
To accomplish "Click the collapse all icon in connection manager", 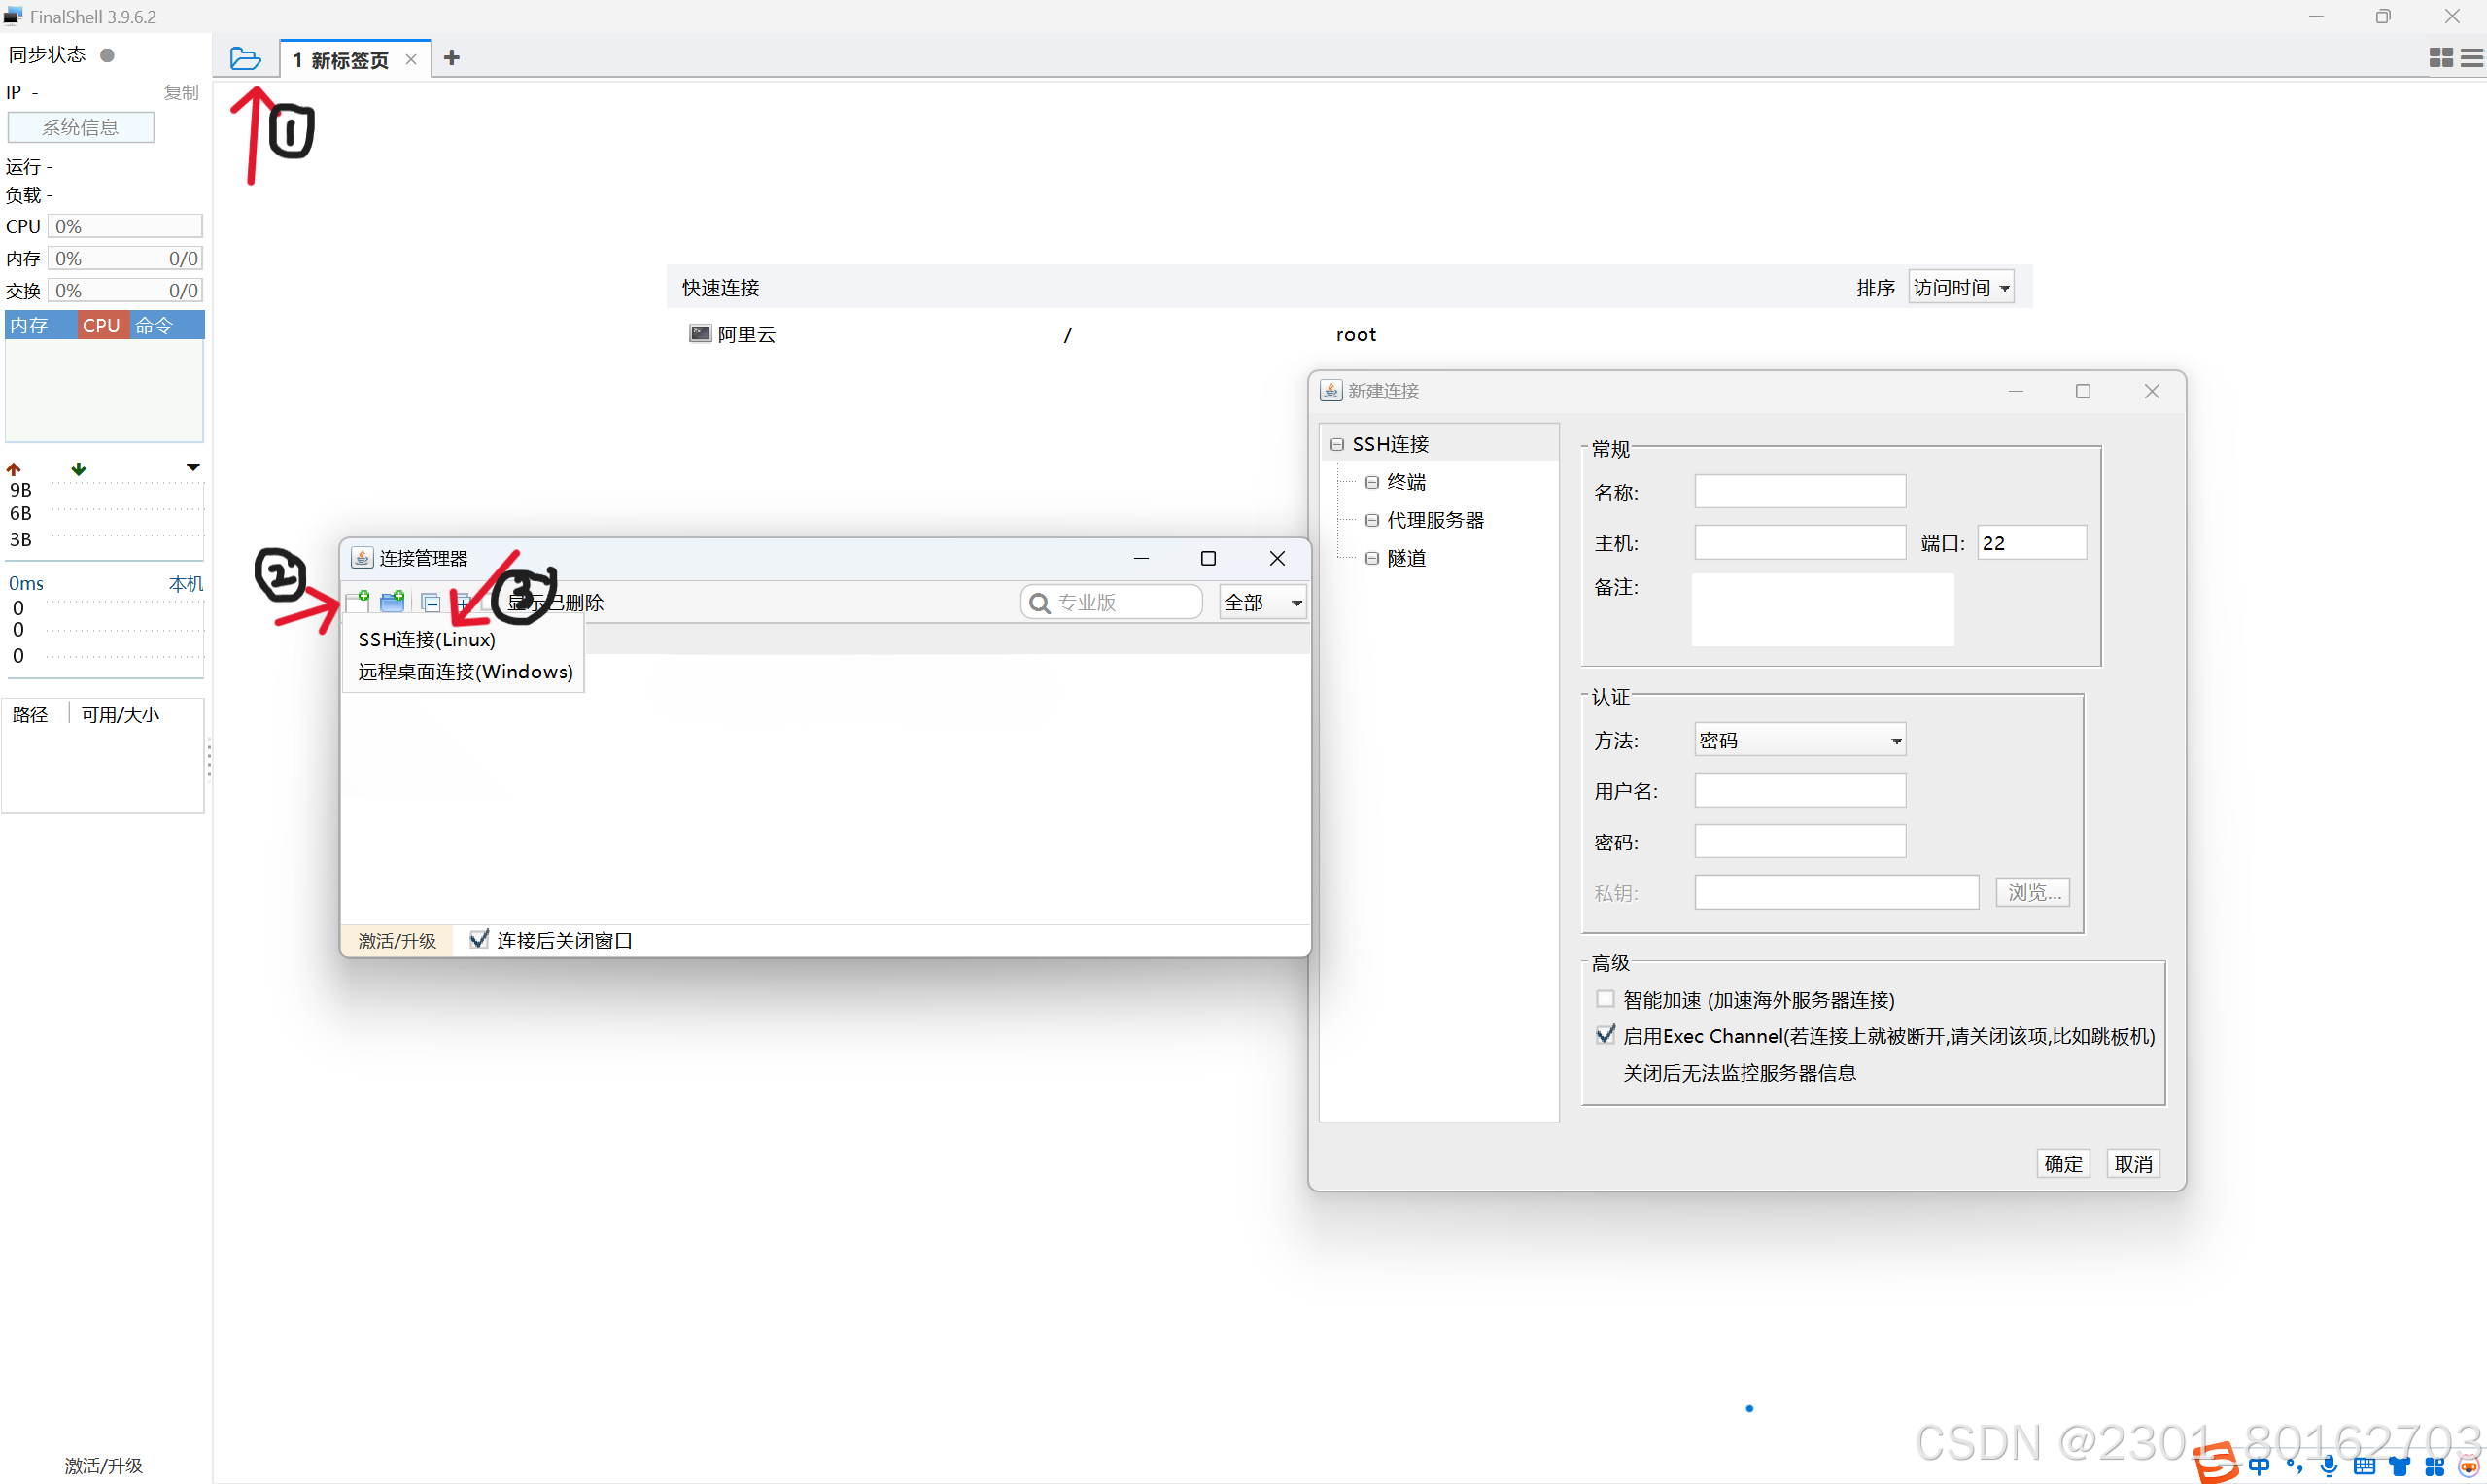I will tap(430, 602).
